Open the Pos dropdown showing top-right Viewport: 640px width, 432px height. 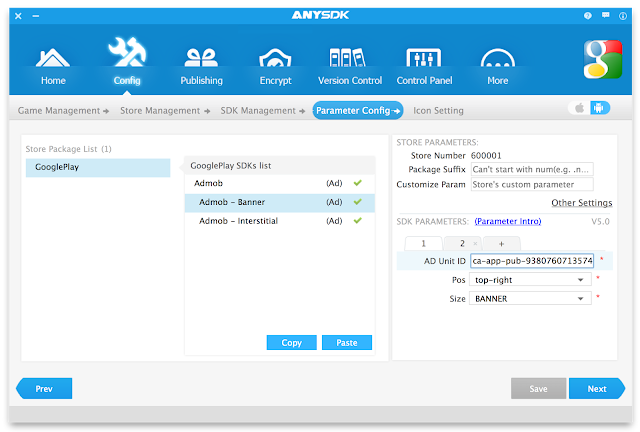pos(530,280)
